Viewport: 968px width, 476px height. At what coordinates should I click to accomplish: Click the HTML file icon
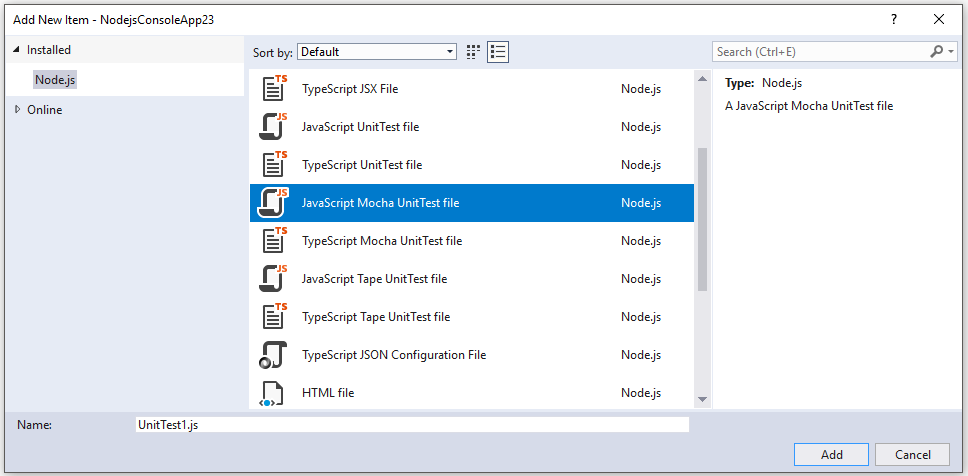[x=271, y=393]
